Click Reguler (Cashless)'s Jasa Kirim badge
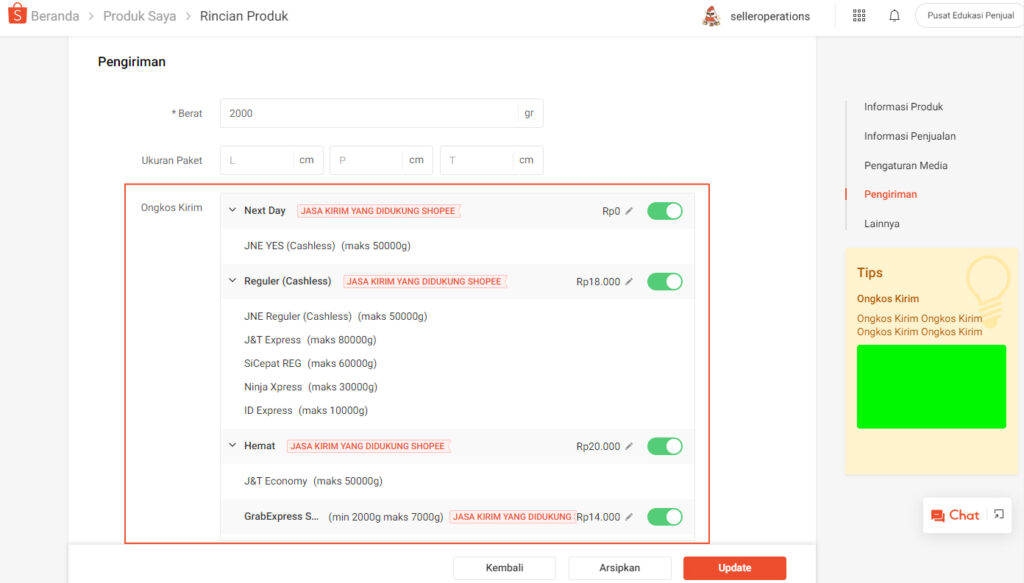This screenshot has height=583, width=1024. point(424,281)
